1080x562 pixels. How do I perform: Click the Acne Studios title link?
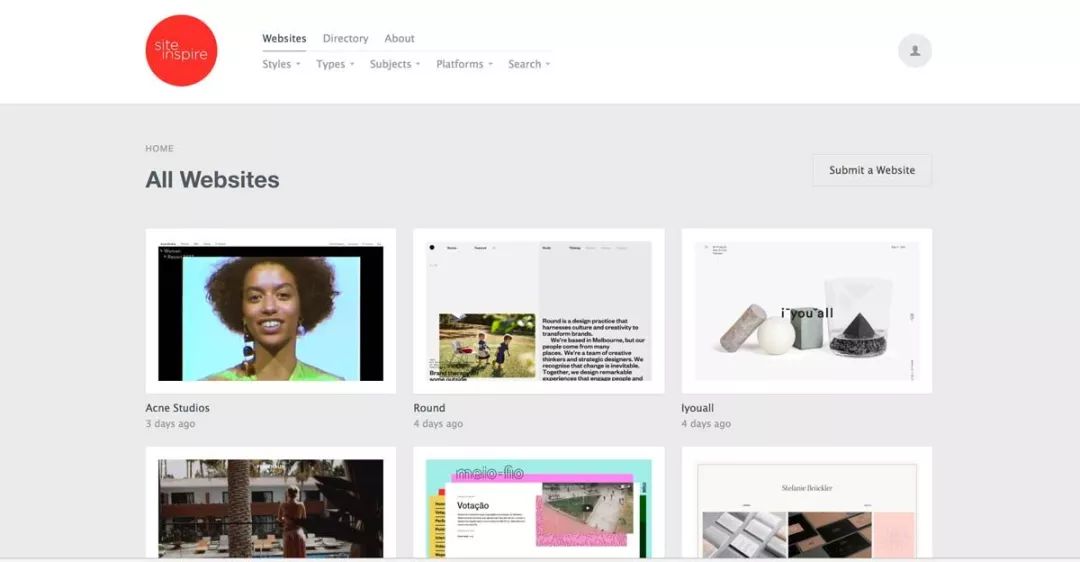(177, 408)
